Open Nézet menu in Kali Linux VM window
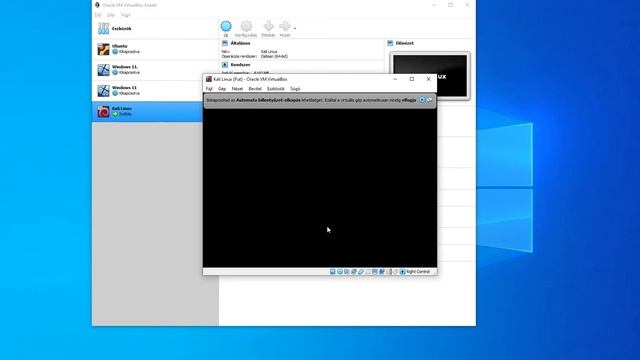640x360 pixels. tap(237, 89)
